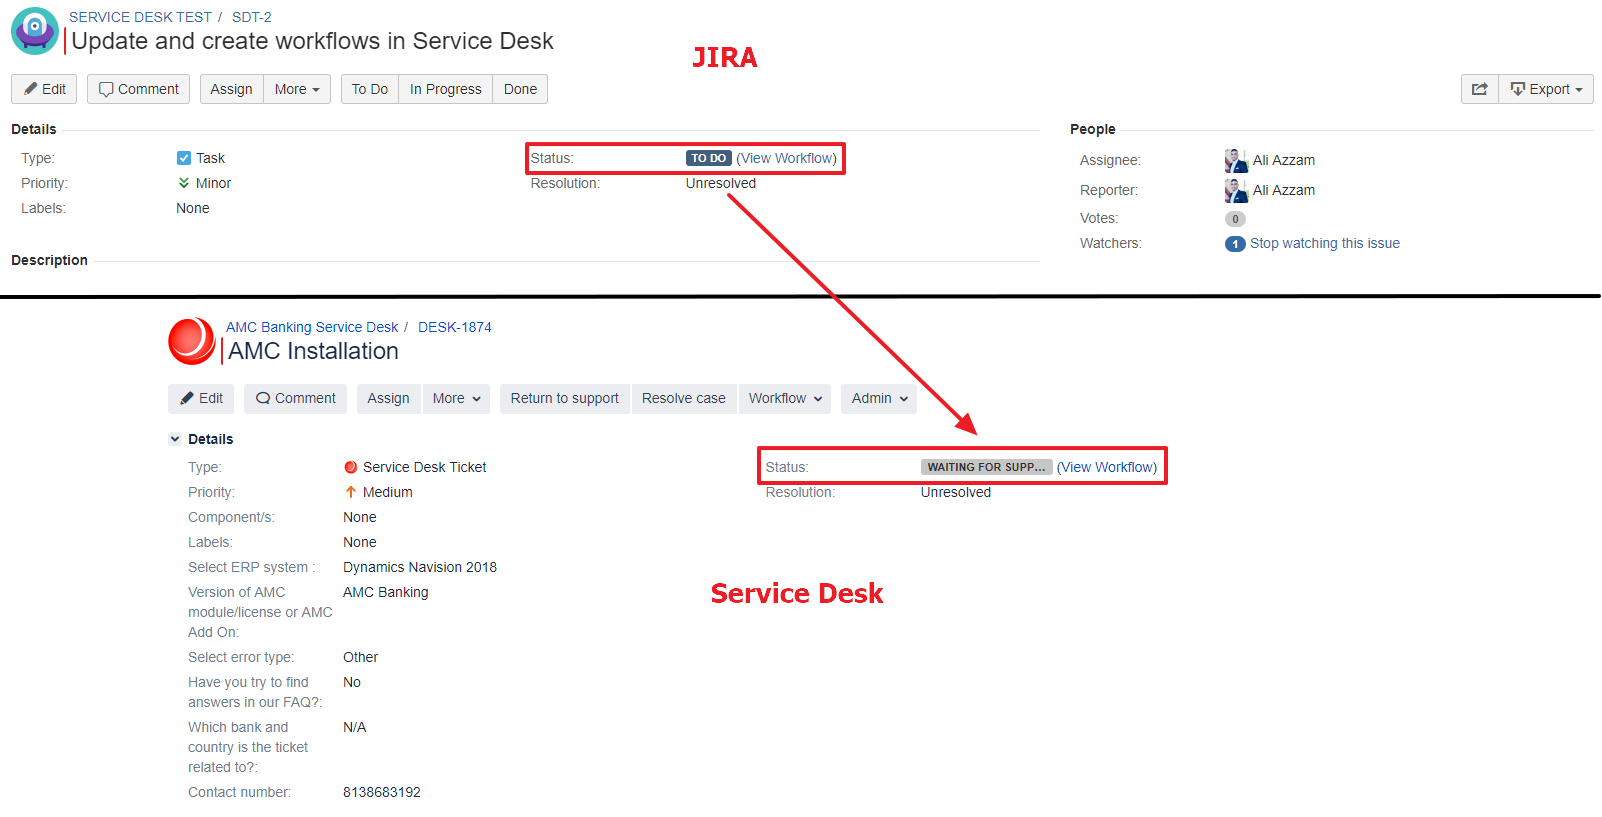1602x817 pixels.
Task: Open the More dropdown in the JIRA toolbar
Action: click(297, 89)
